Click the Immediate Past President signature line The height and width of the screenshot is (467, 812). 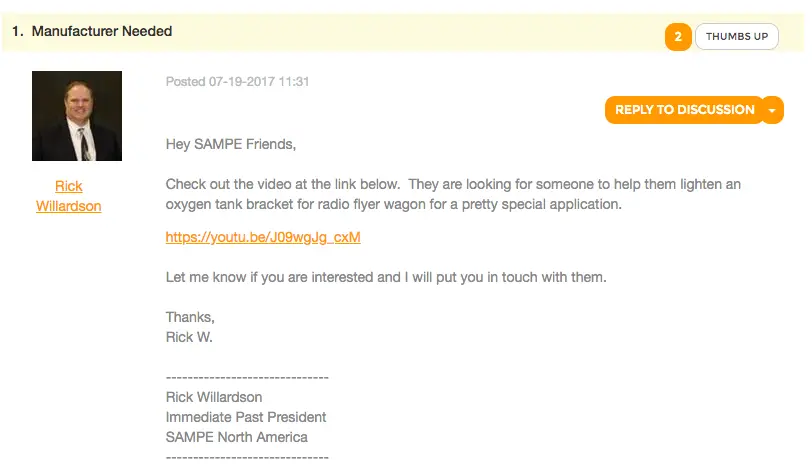pyautogui.click(x=246, y=417)
